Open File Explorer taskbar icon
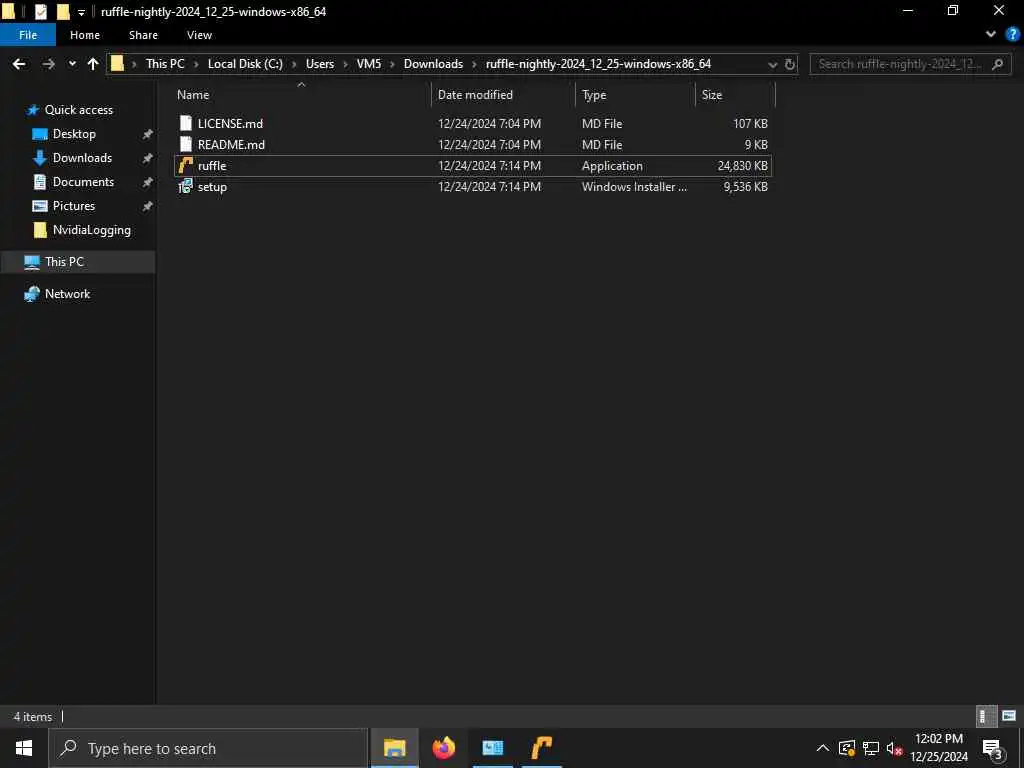 pos(394,748)
